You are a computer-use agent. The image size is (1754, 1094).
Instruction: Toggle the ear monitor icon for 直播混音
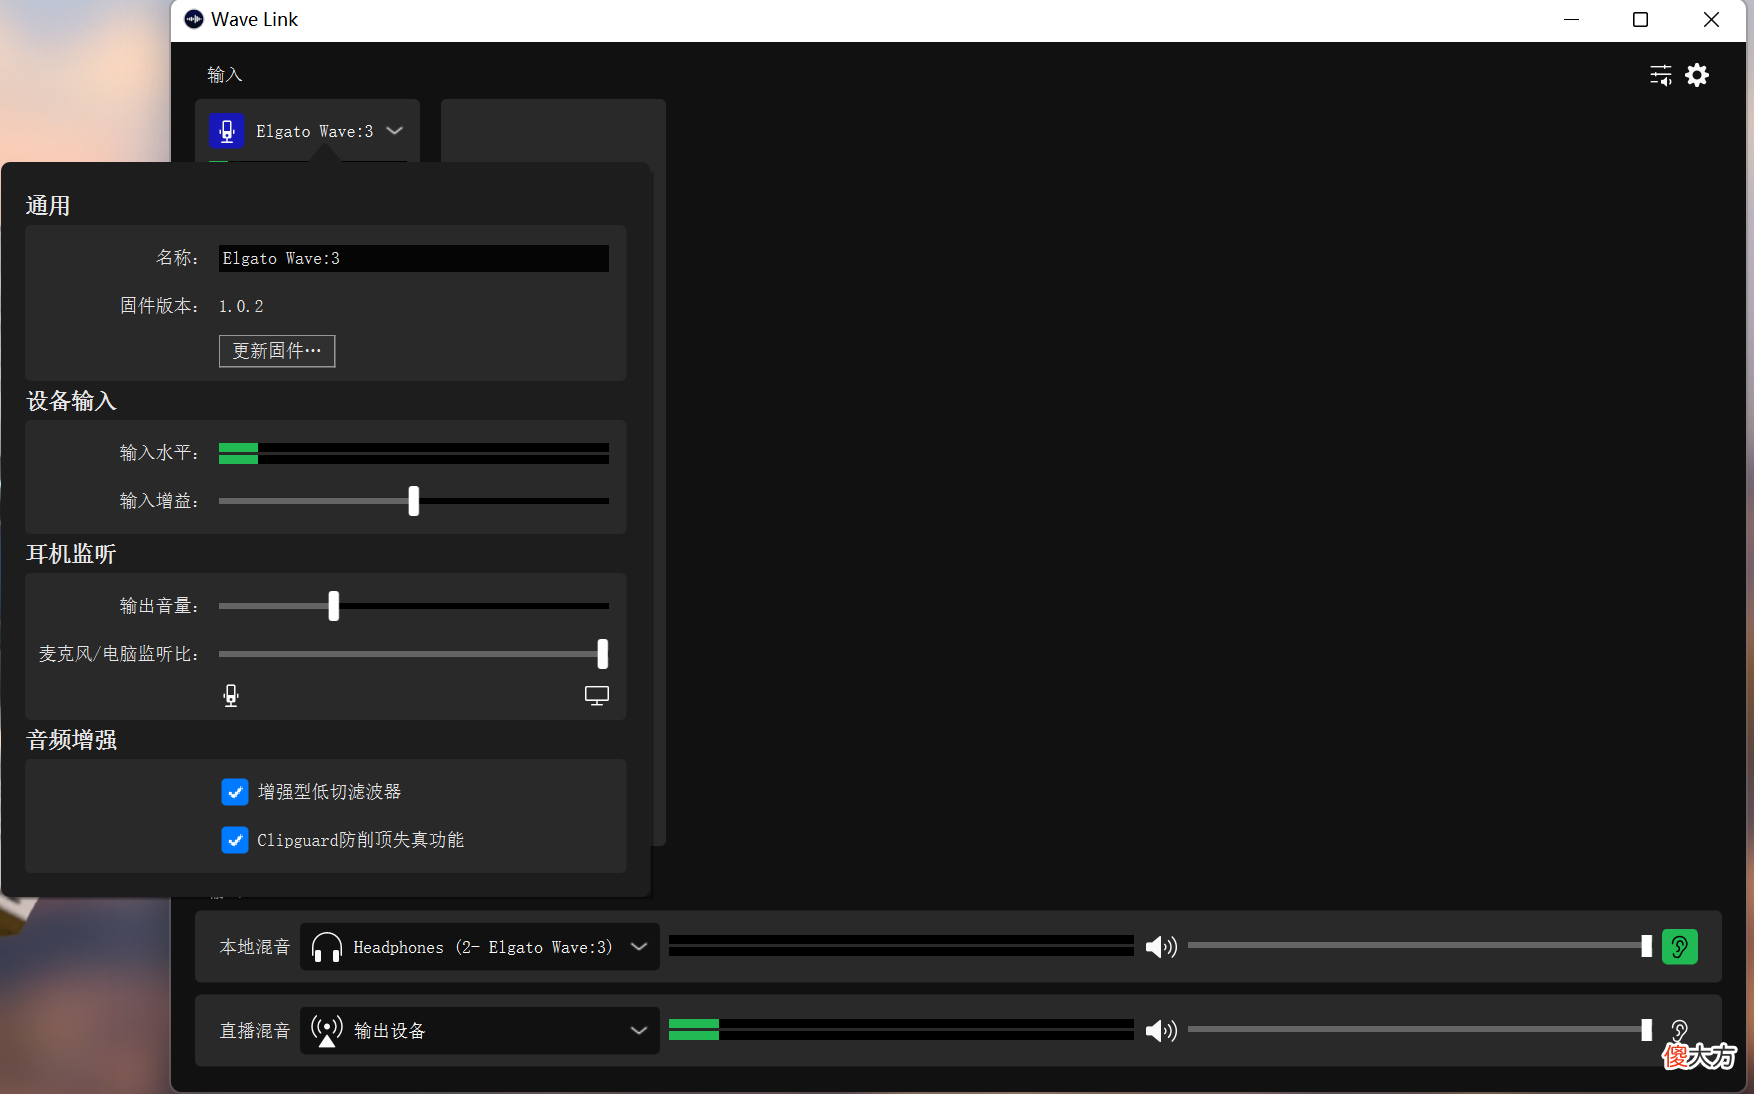coord(1680,1030)
